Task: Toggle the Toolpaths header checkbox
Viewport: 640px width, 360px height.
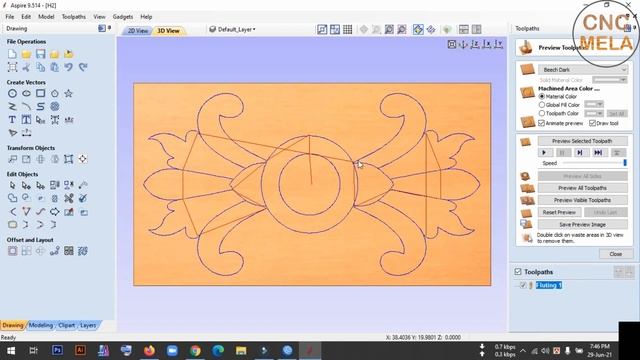Action: 518,271
